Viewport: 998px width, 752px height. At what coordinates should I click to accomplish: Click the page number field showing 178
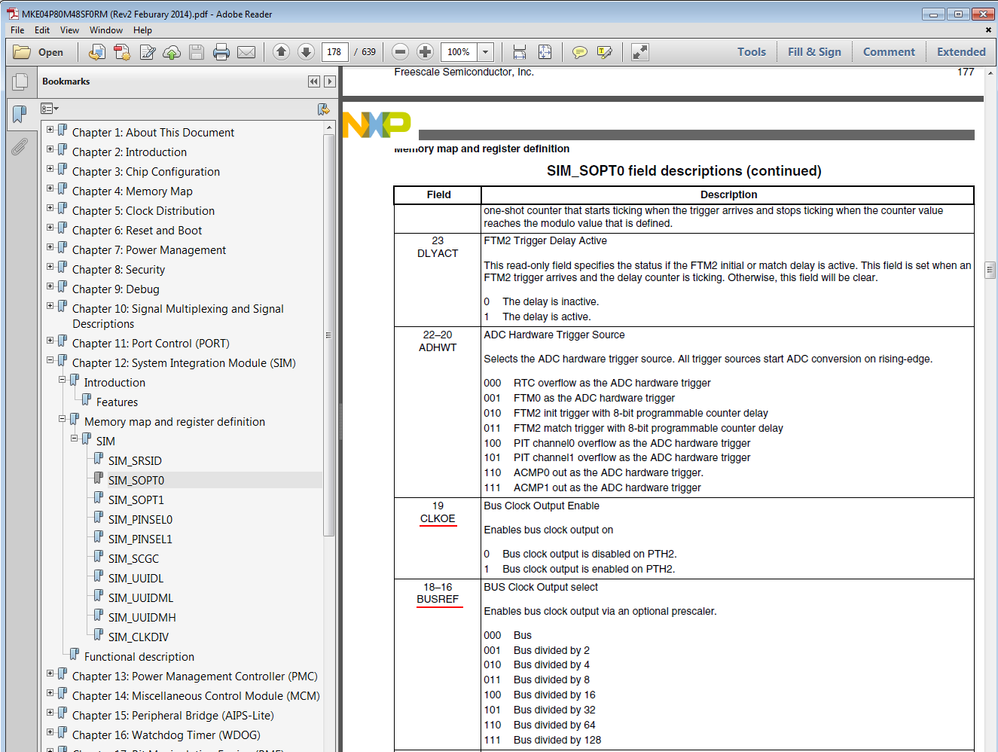click(x=335, y=52)
